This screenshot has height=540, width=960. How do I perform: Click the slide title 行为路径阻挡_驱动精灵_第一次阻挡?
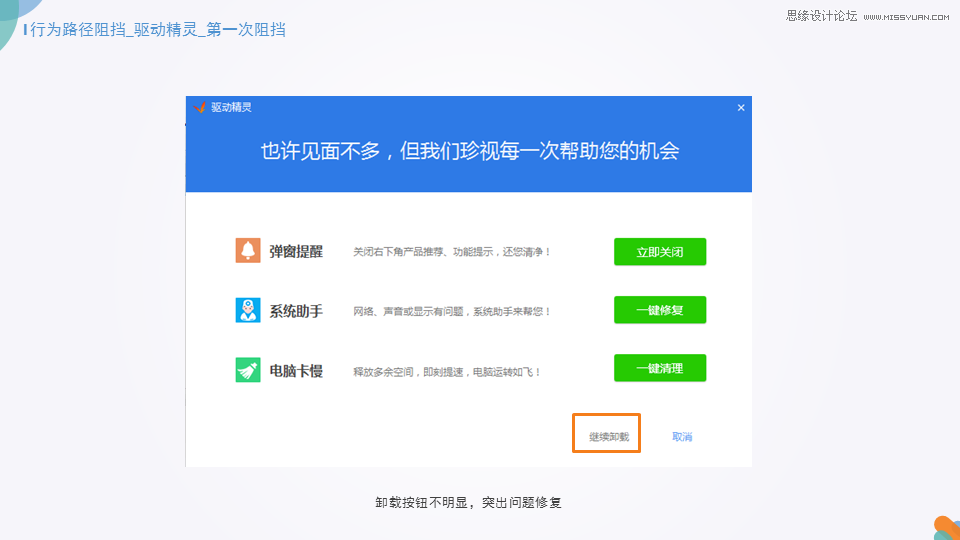click(x=157, y=29)
